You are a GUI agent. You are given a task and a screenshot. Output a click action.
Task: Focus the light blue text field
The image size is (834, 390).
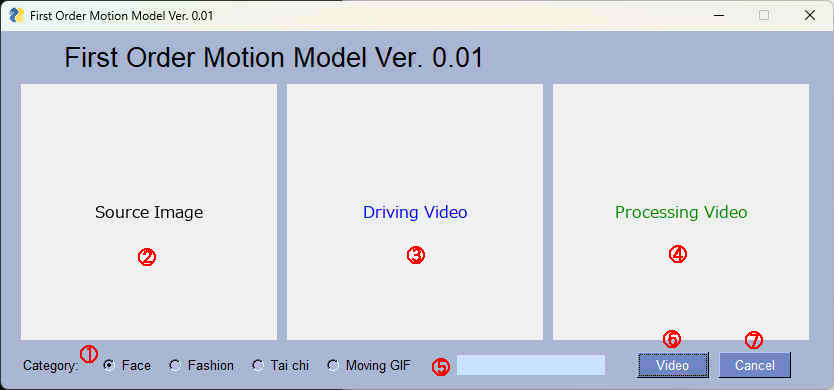531,365
